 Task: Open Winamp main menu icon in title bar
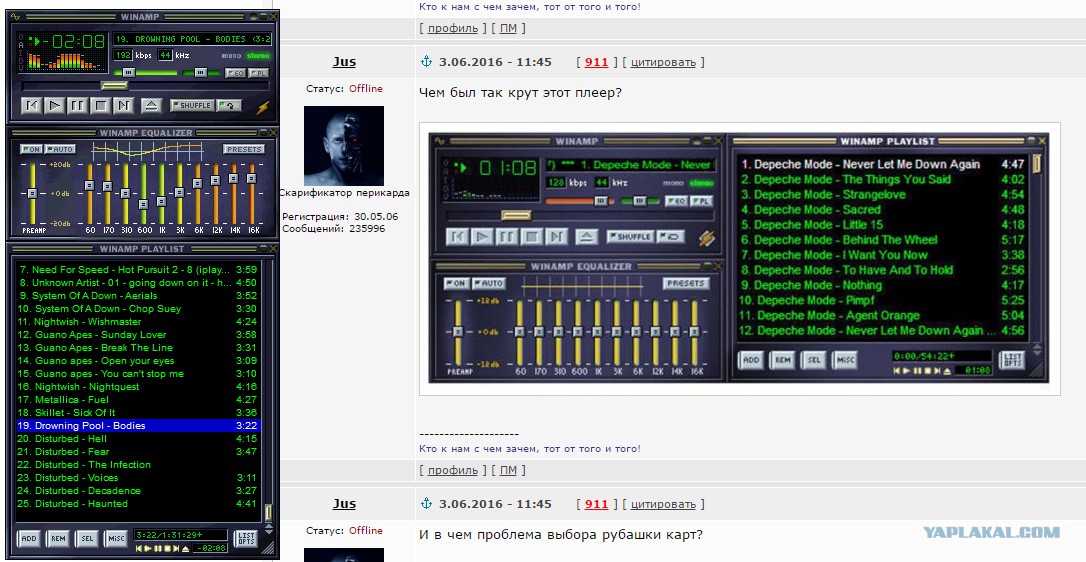tap(15, 16)
